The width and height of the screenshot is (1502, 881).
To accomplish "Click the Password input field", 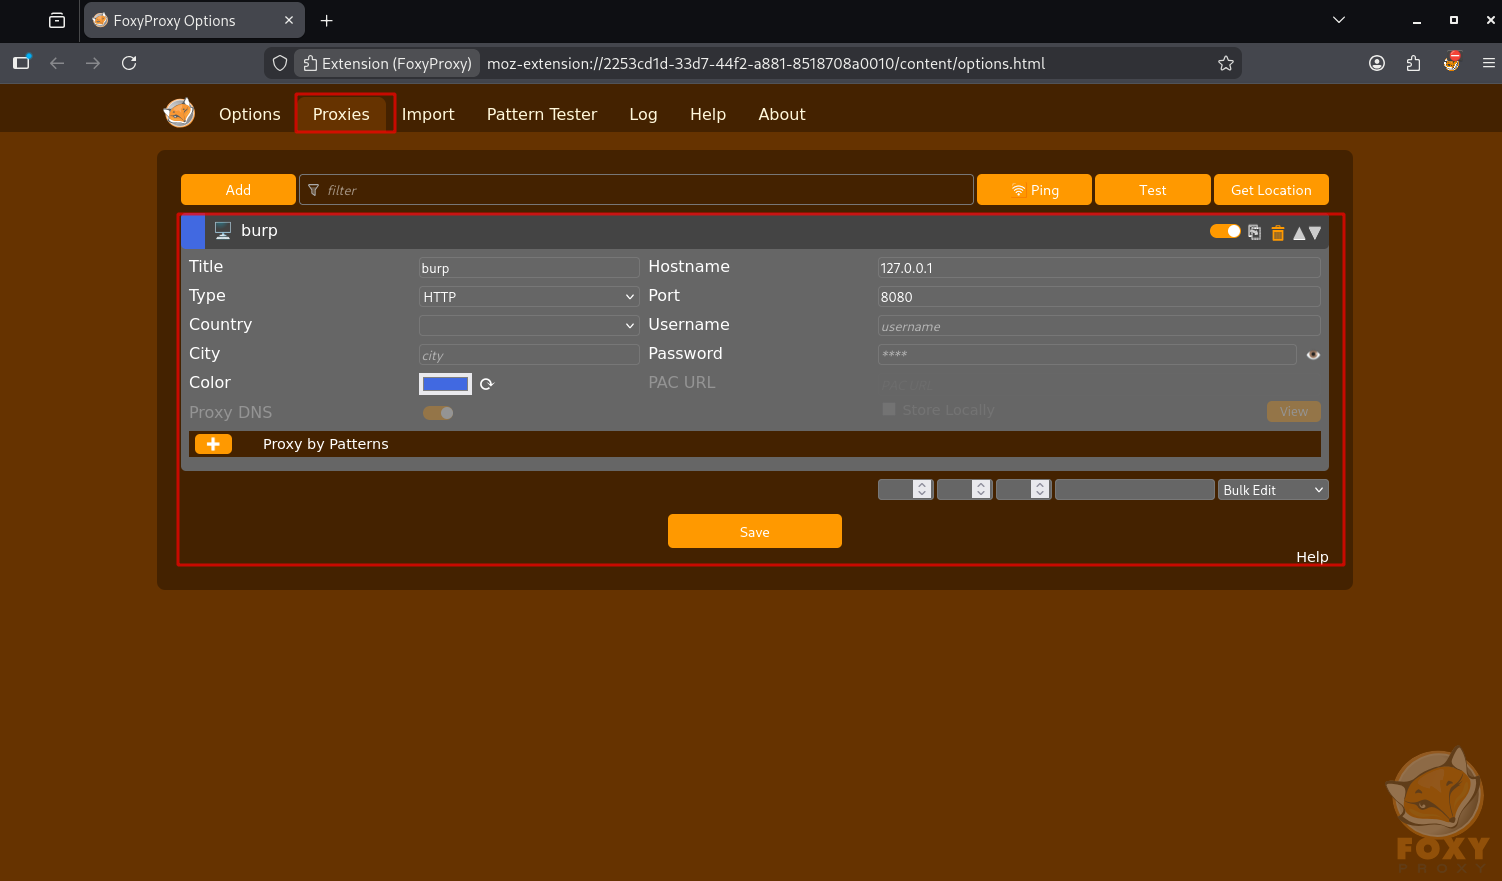I will point(1087,355).
